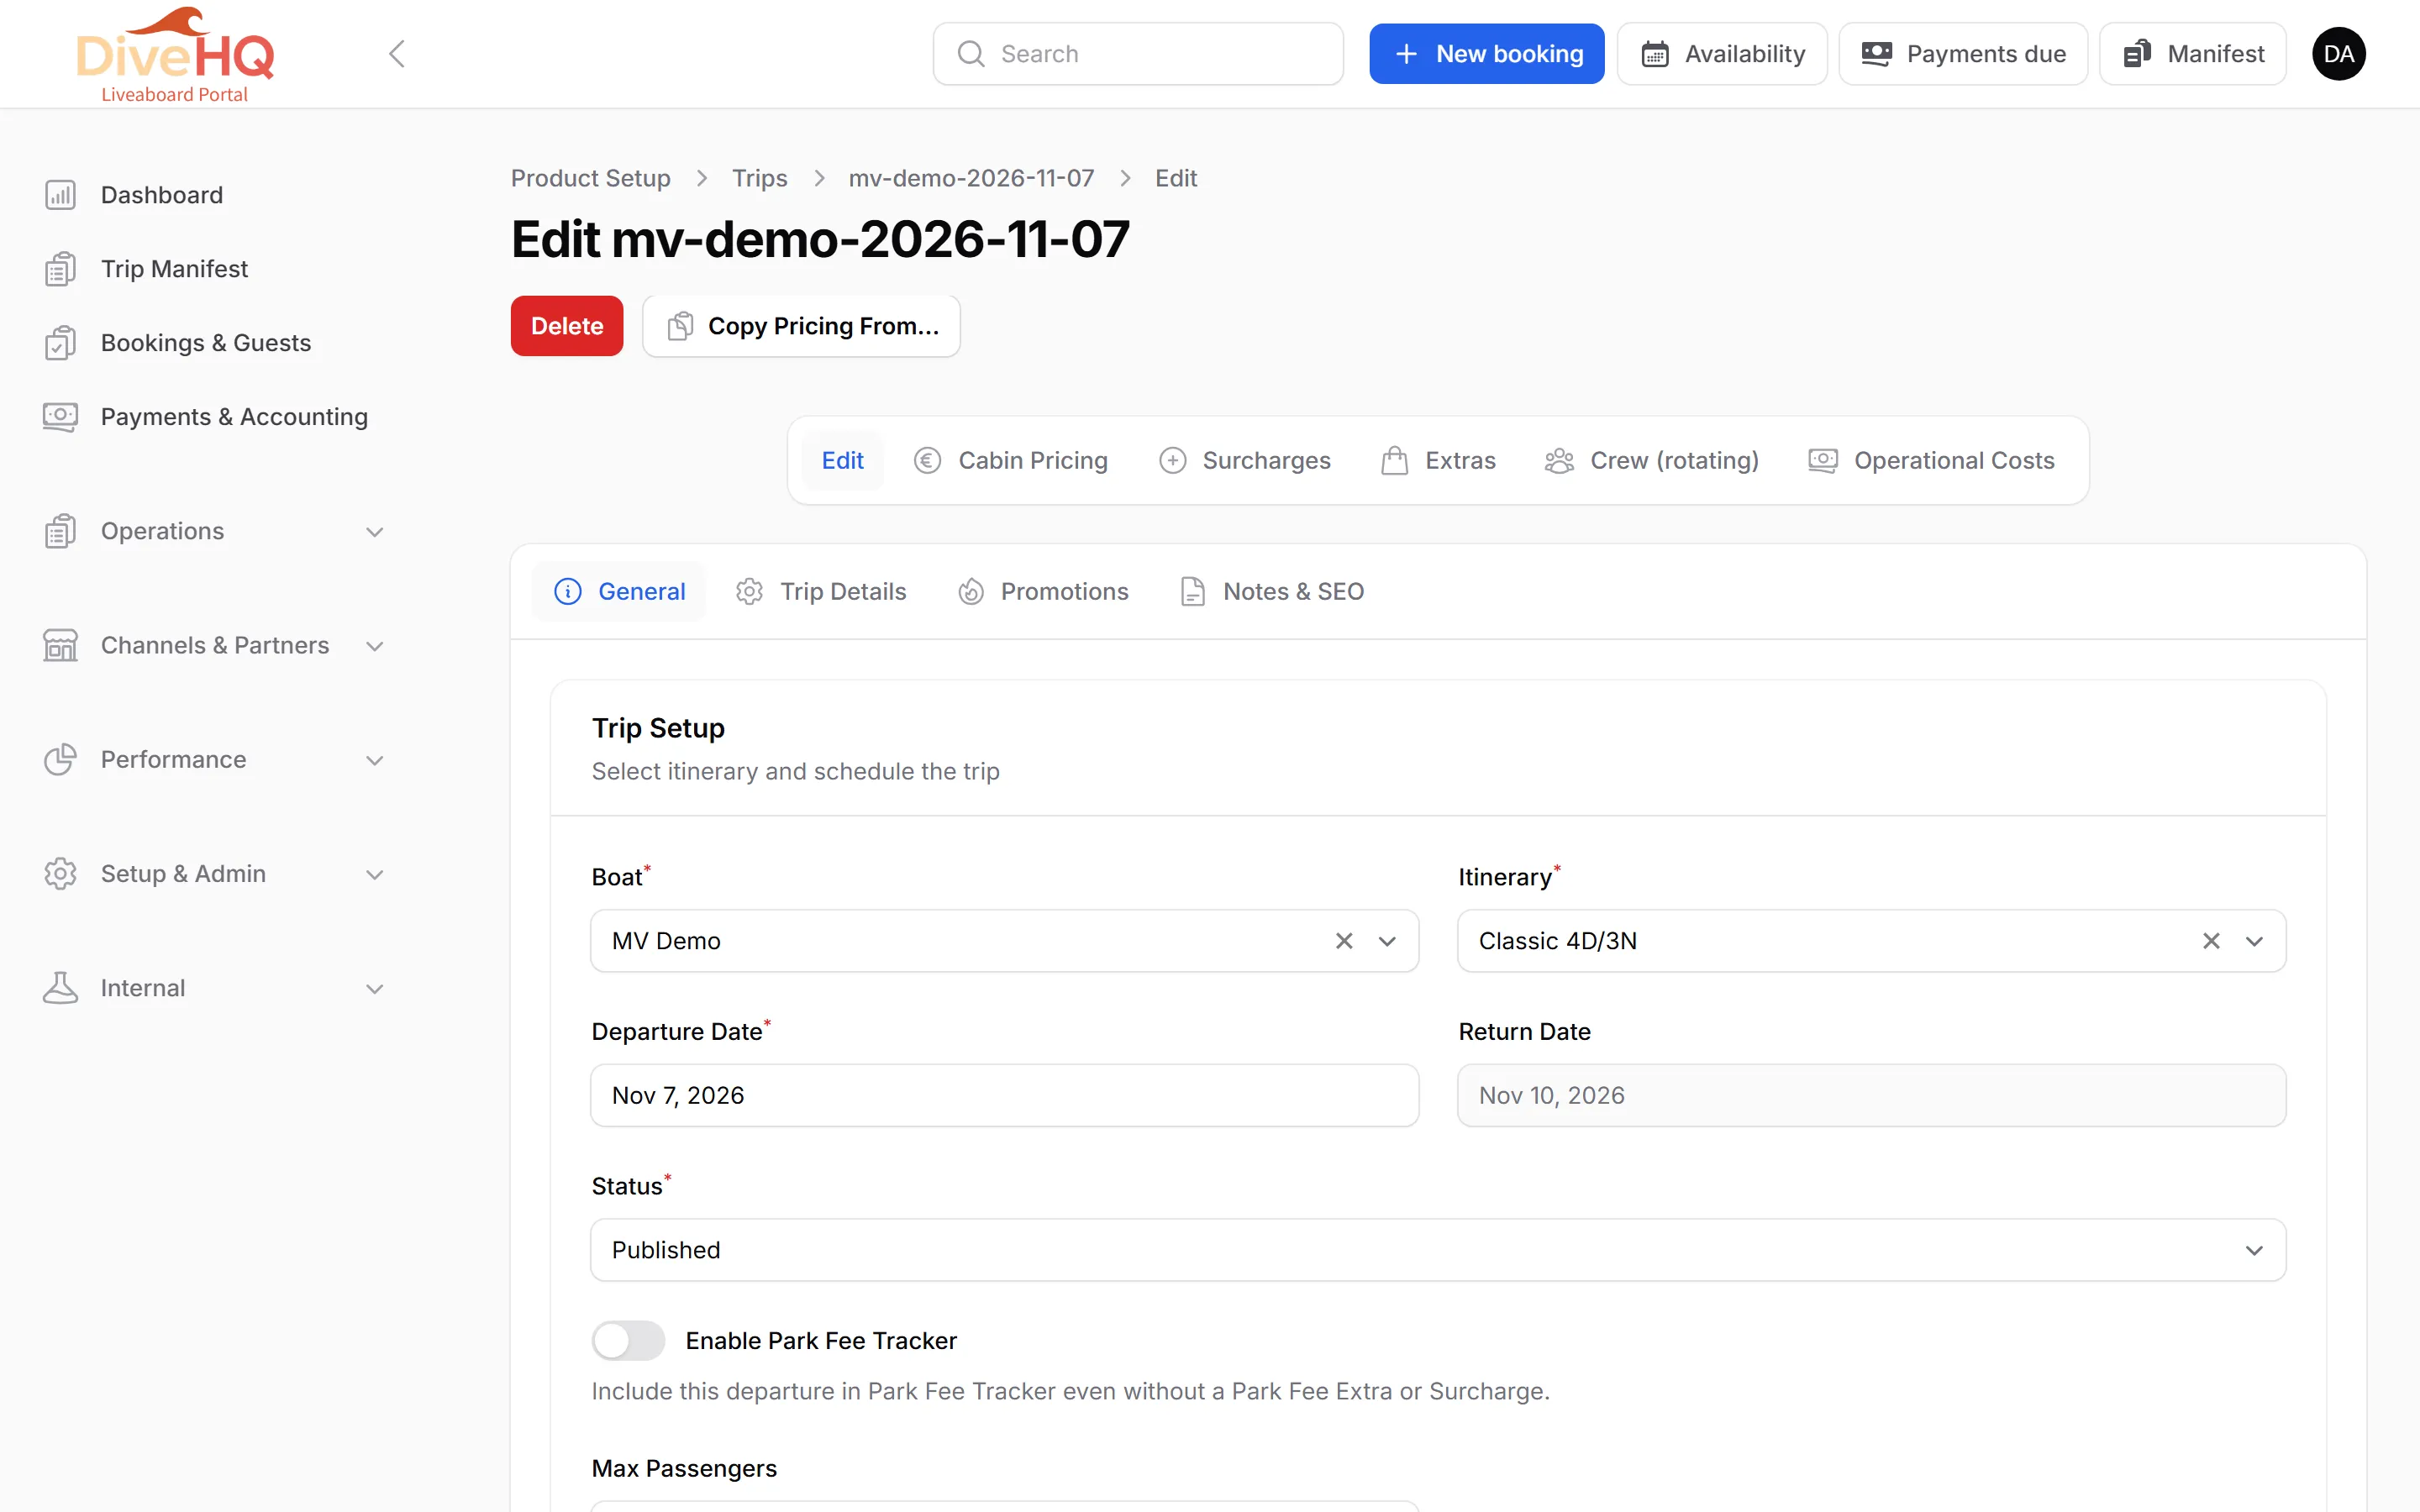Click the Bookings & Guests checklist icon
The width and height of the screenshot is (2420, 1512).
[x=60, y=343]
